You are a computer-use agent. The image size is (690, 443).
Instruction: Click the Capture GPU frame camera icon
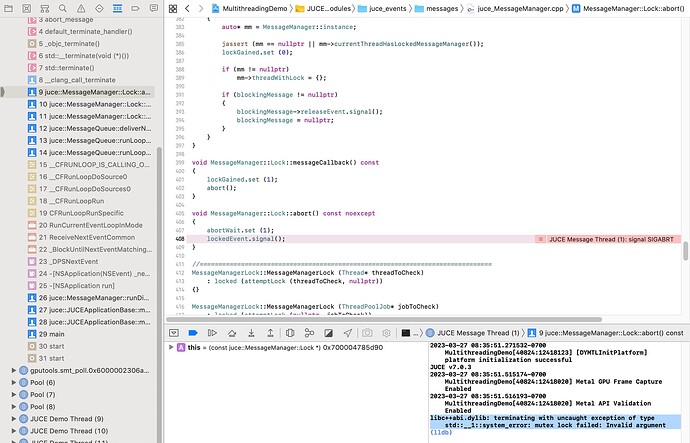click(367, 333)
